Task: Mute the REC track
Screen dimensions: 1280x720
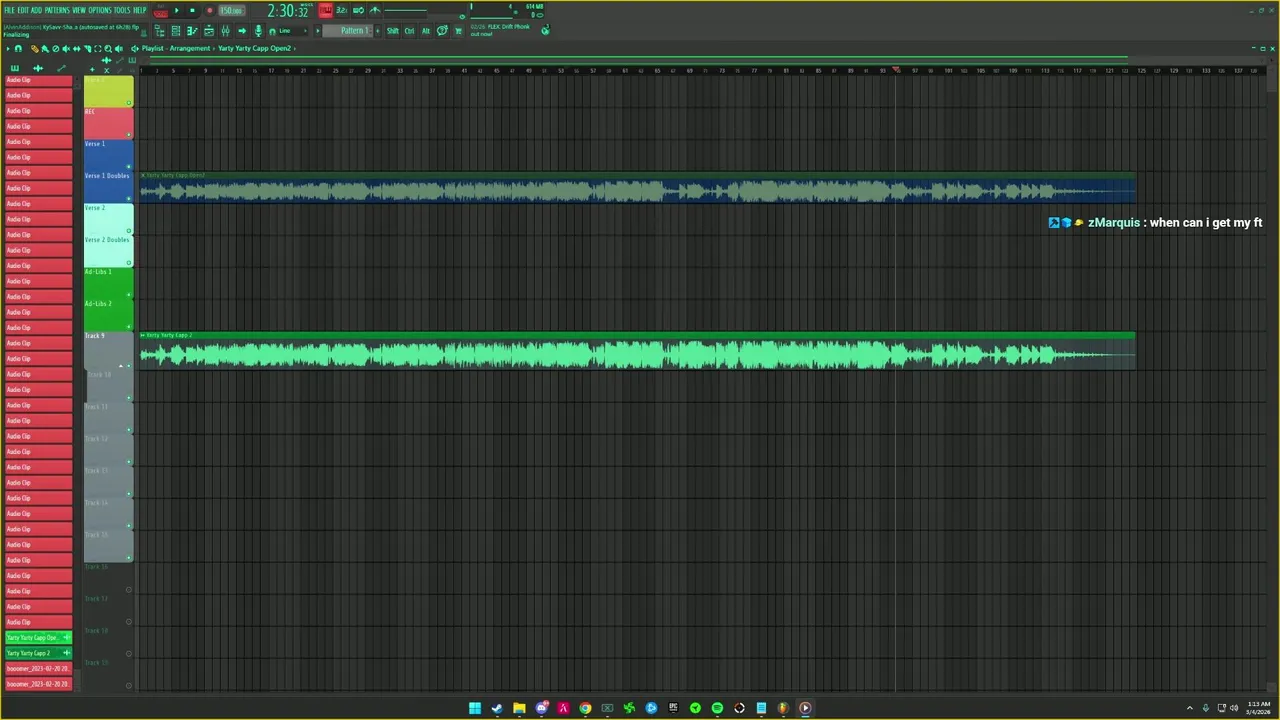Action: (128, 134)
